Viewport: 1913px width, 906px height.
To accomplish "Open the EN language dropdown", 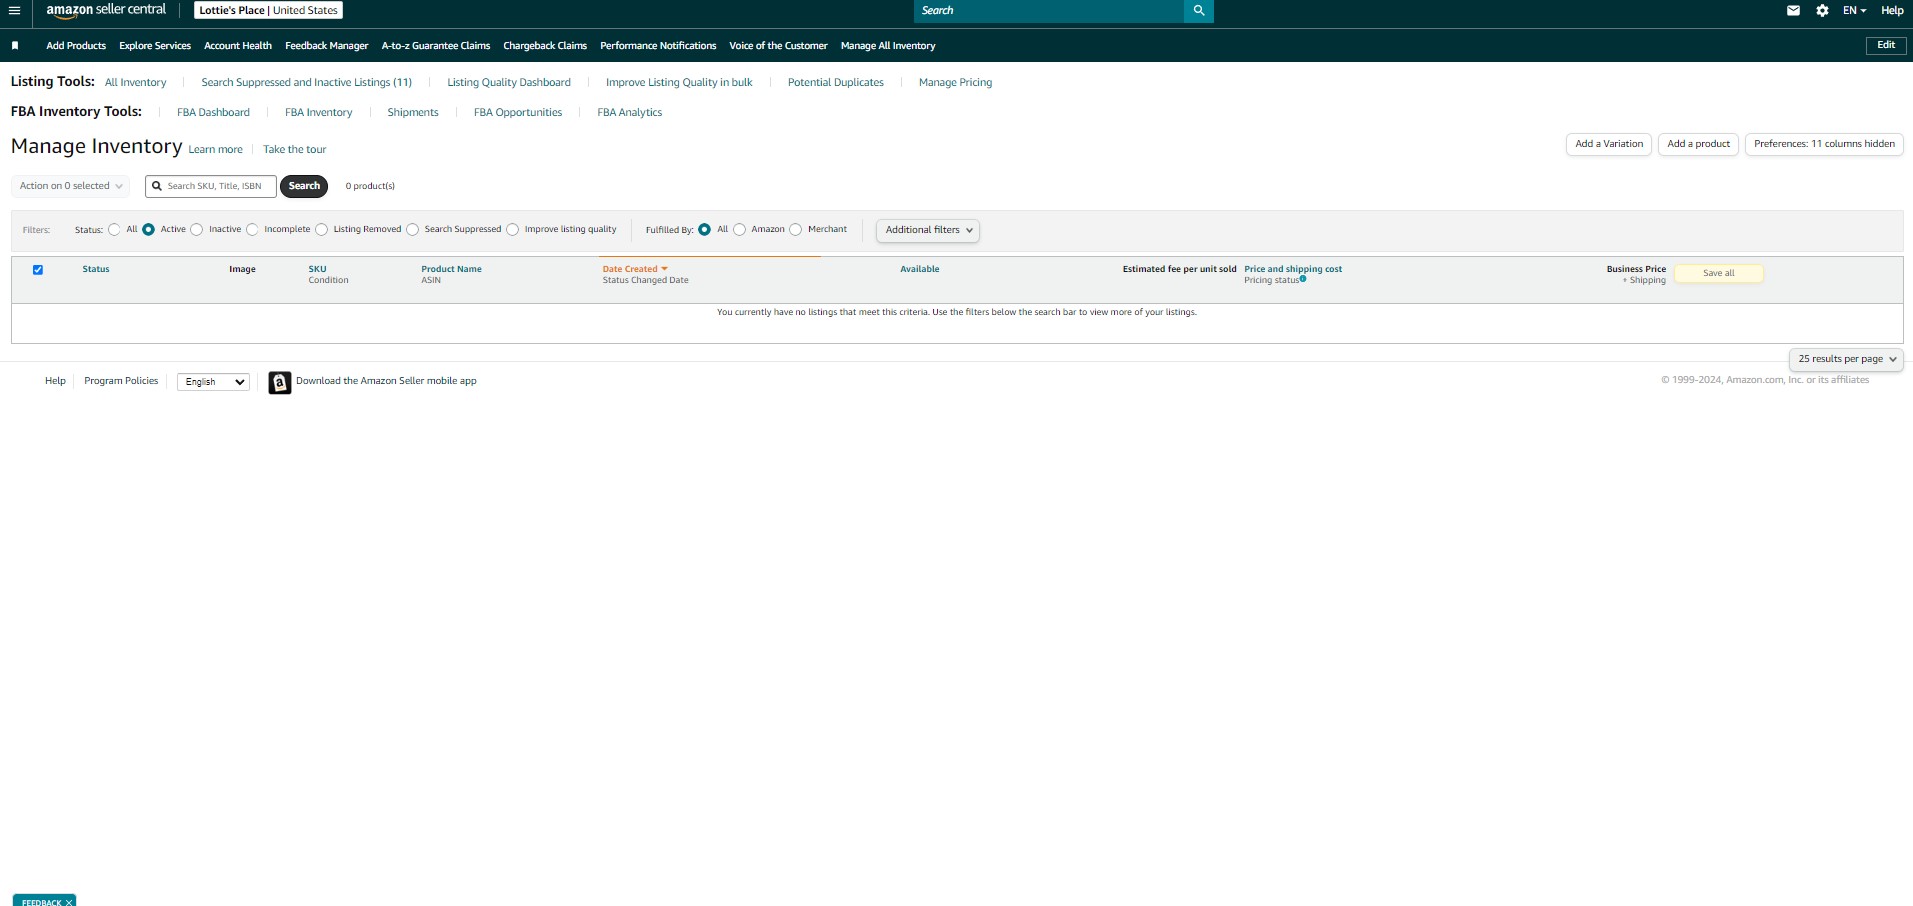I will [1854, 11].
